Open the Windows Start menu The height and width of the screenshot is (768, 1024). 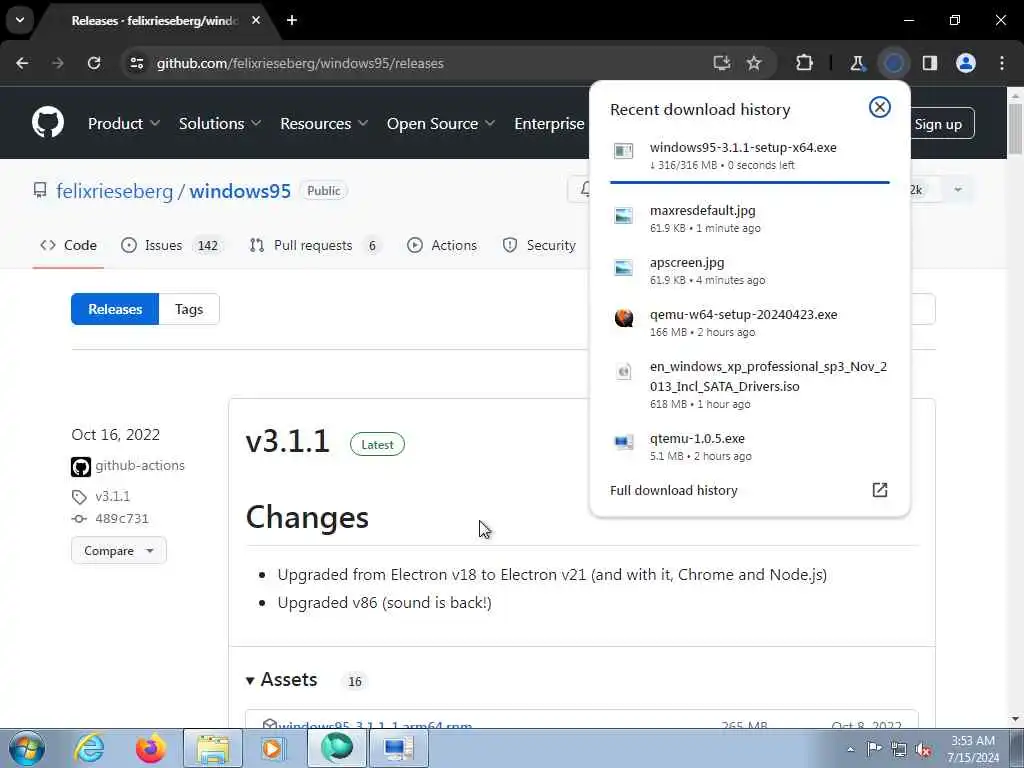pos(27,748)
